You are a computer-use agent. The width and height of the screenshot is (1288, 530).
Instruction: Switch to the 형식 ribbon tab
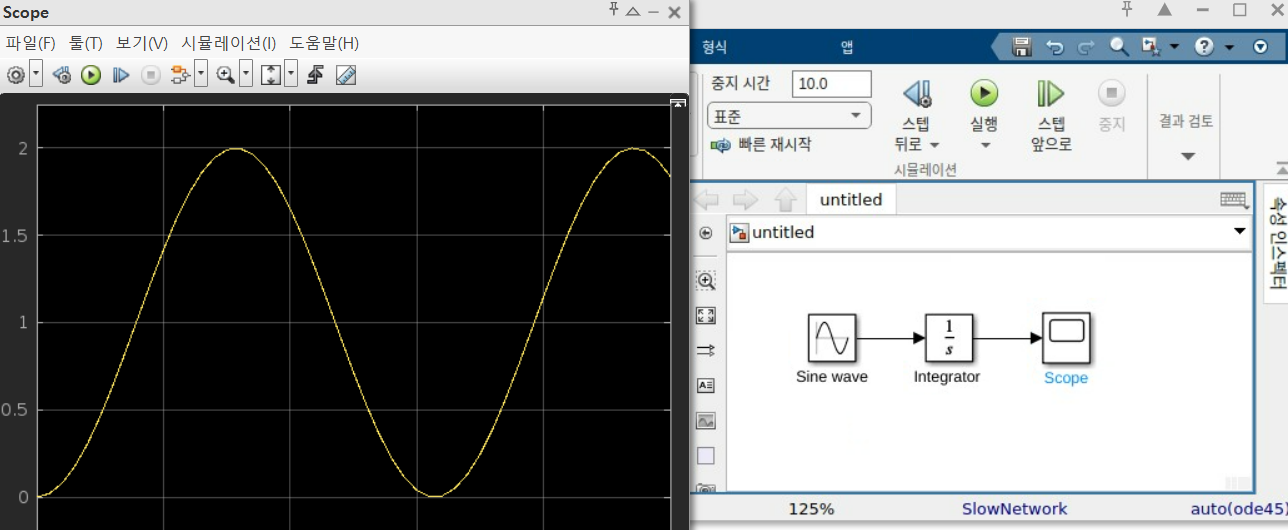[x=715, y=47]
